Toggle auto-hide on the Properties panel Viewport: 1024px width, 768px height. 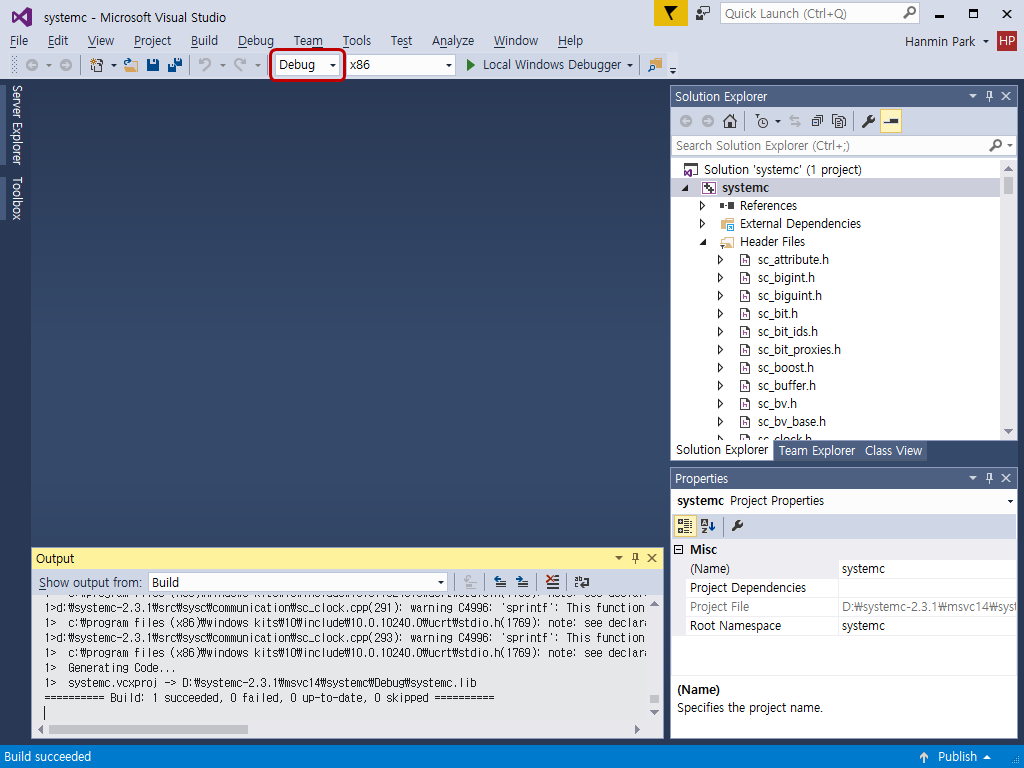coord(989,478)
